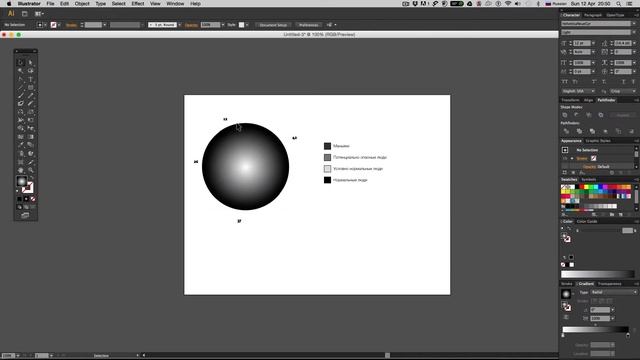The width and height of the screenshot is (640, 360).
Task: Select the Mesh tool
Action: (21, 137)
